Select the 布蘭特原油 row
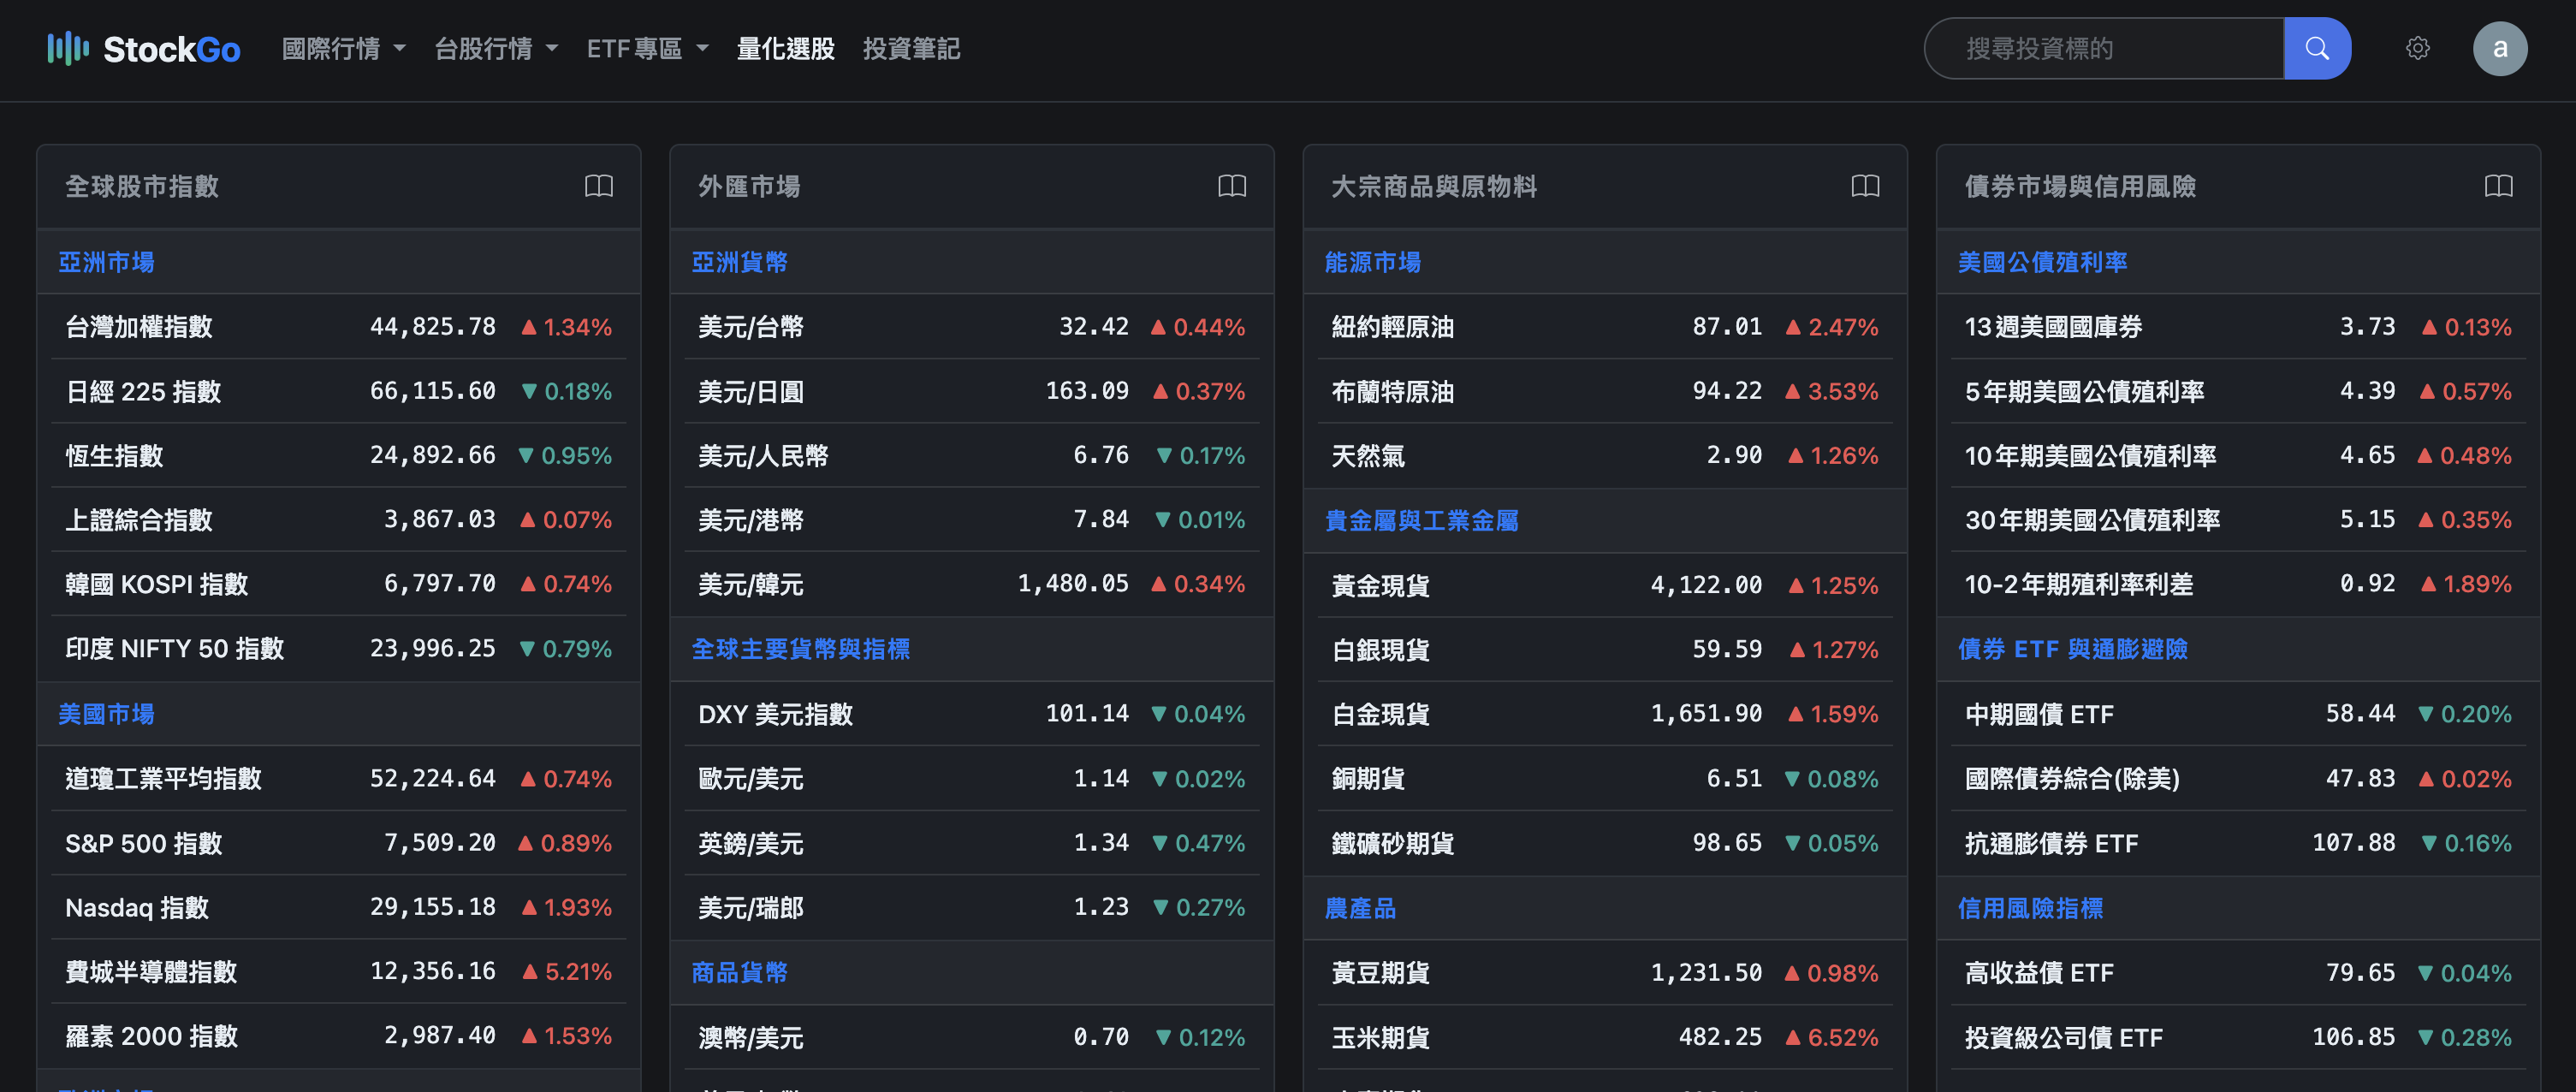Image resolution: width=2576 pixels, height=1092 pixels. click(x=1605, y=391)
